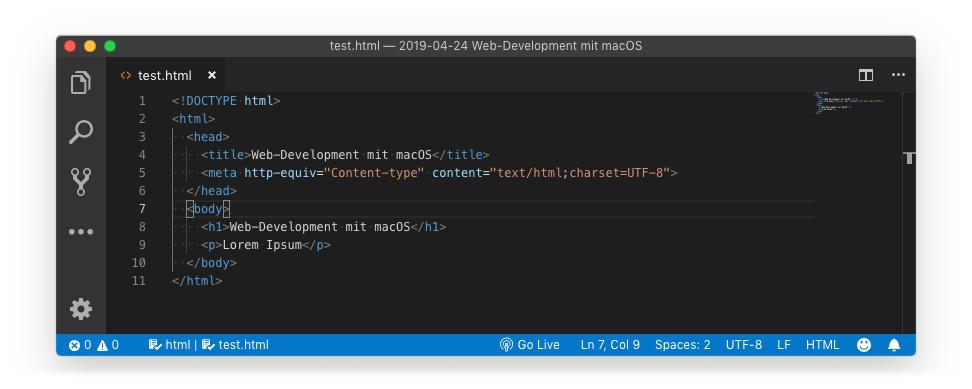Split the editor to the right
This screenshot has height=389, width=972.
tap(865, 75)
